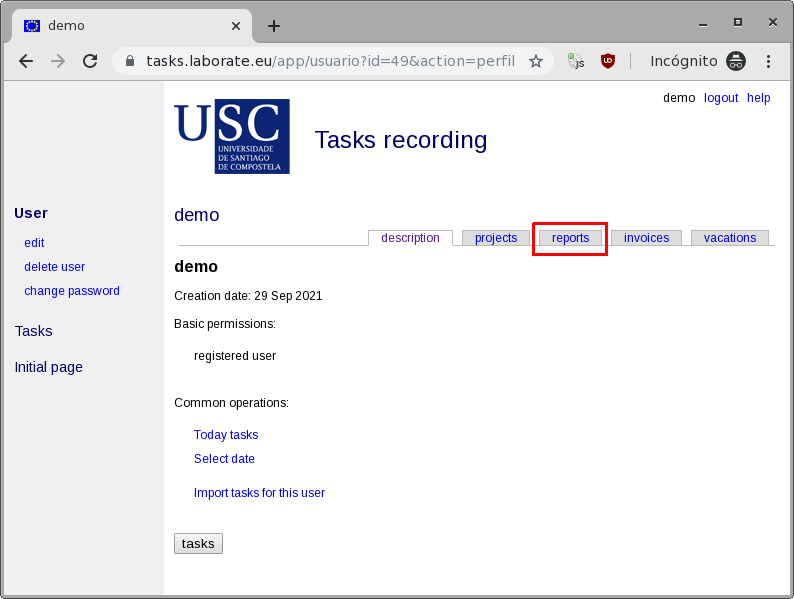The width and height of the screenshot is (794, 599).
Task: Close the demo browser tab
Action: [236, 26]
